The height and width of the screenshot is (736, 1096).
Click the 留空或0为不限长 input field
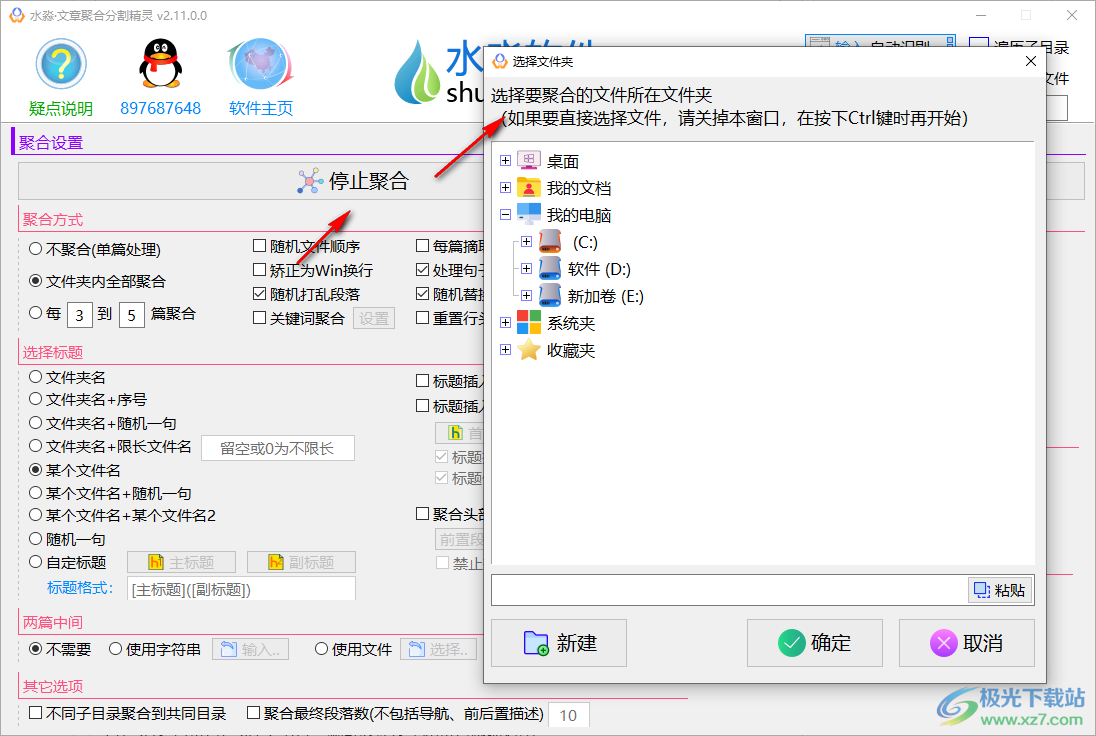pyautogui.click(x=277, y=448)
